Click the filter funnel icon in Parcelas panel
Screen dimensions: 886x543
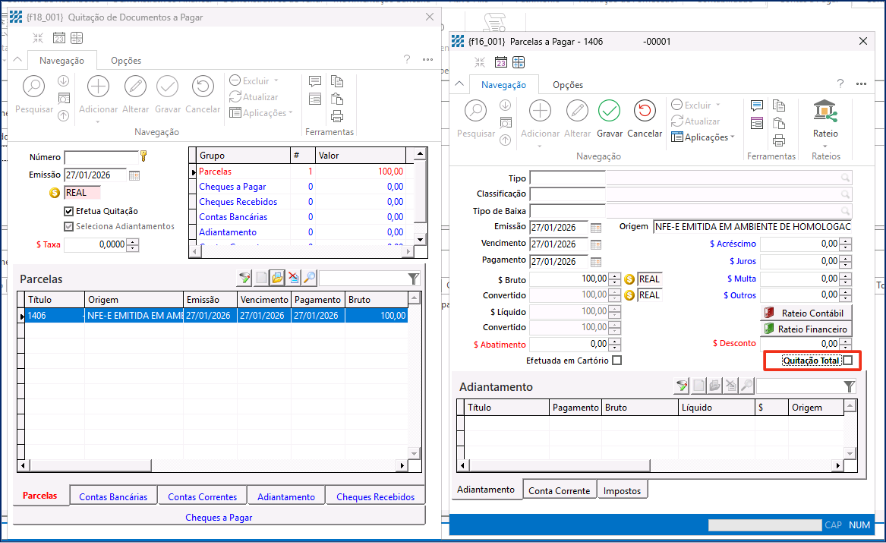click(x=413, y=278)
